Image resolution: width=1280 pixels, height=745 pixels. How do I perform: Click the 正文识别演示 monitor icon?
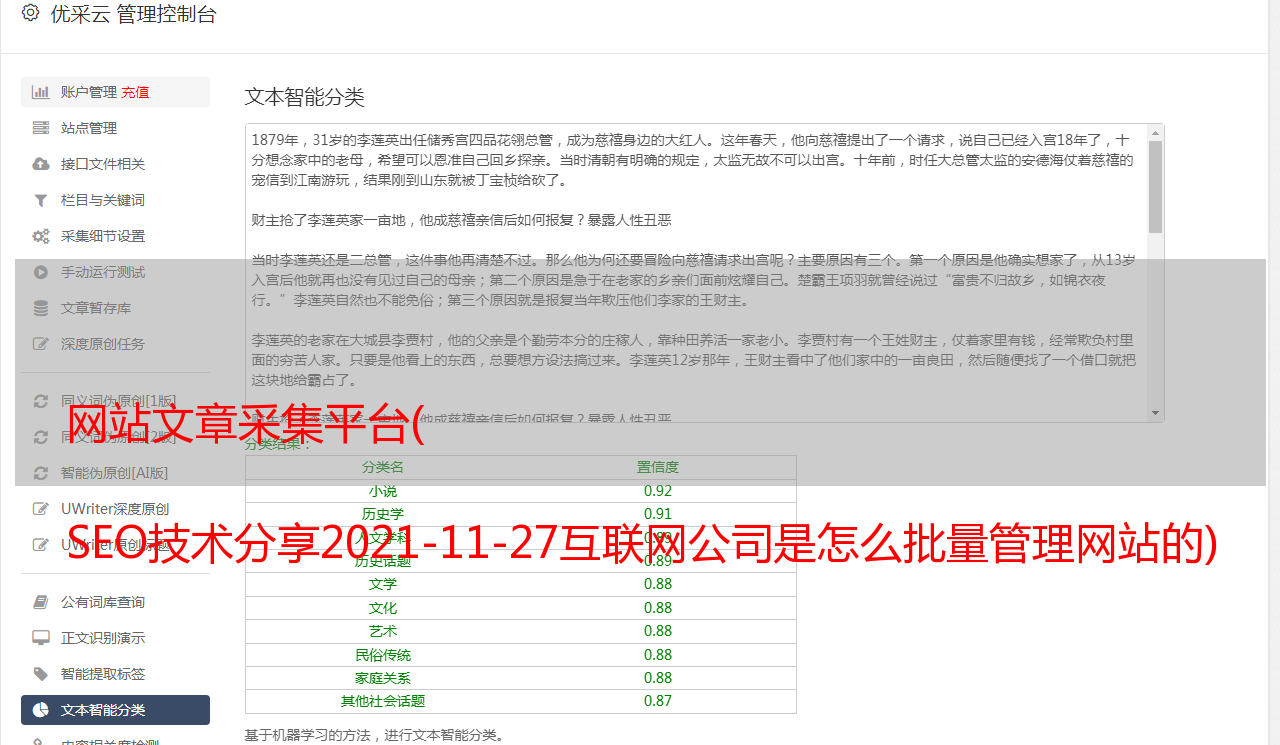[x=41, y=638]
